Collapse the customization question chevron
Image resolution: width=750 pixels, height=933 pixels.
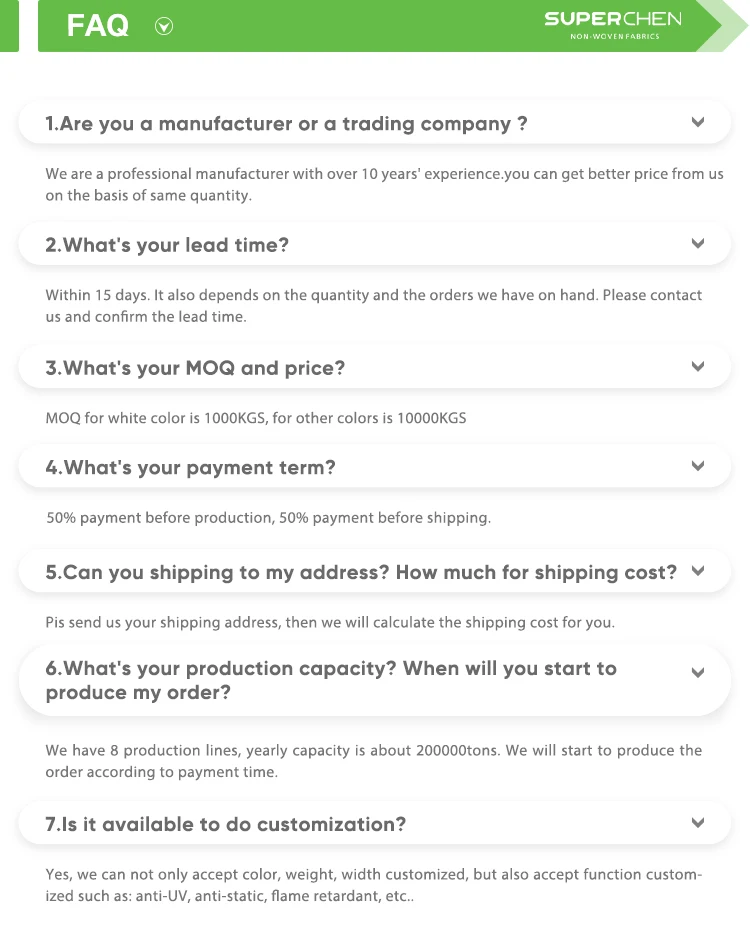tap(698, 823)
